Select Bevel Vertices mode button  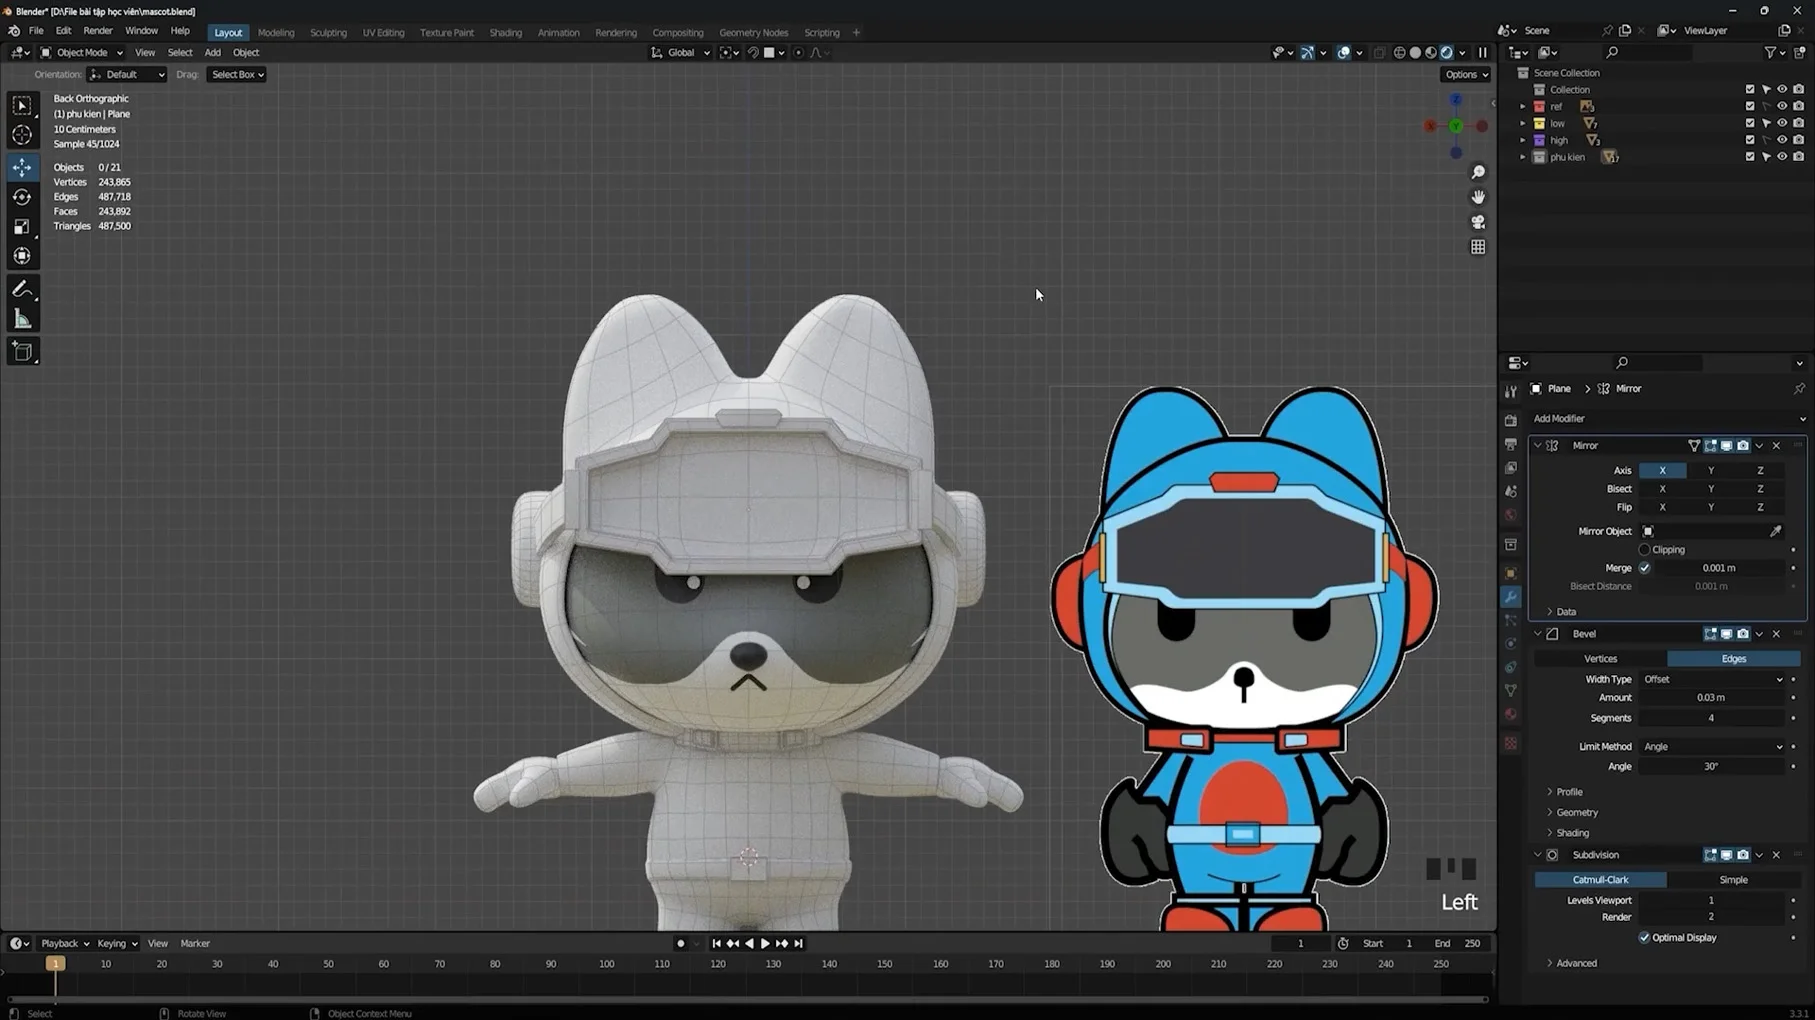click(1600, 659)
